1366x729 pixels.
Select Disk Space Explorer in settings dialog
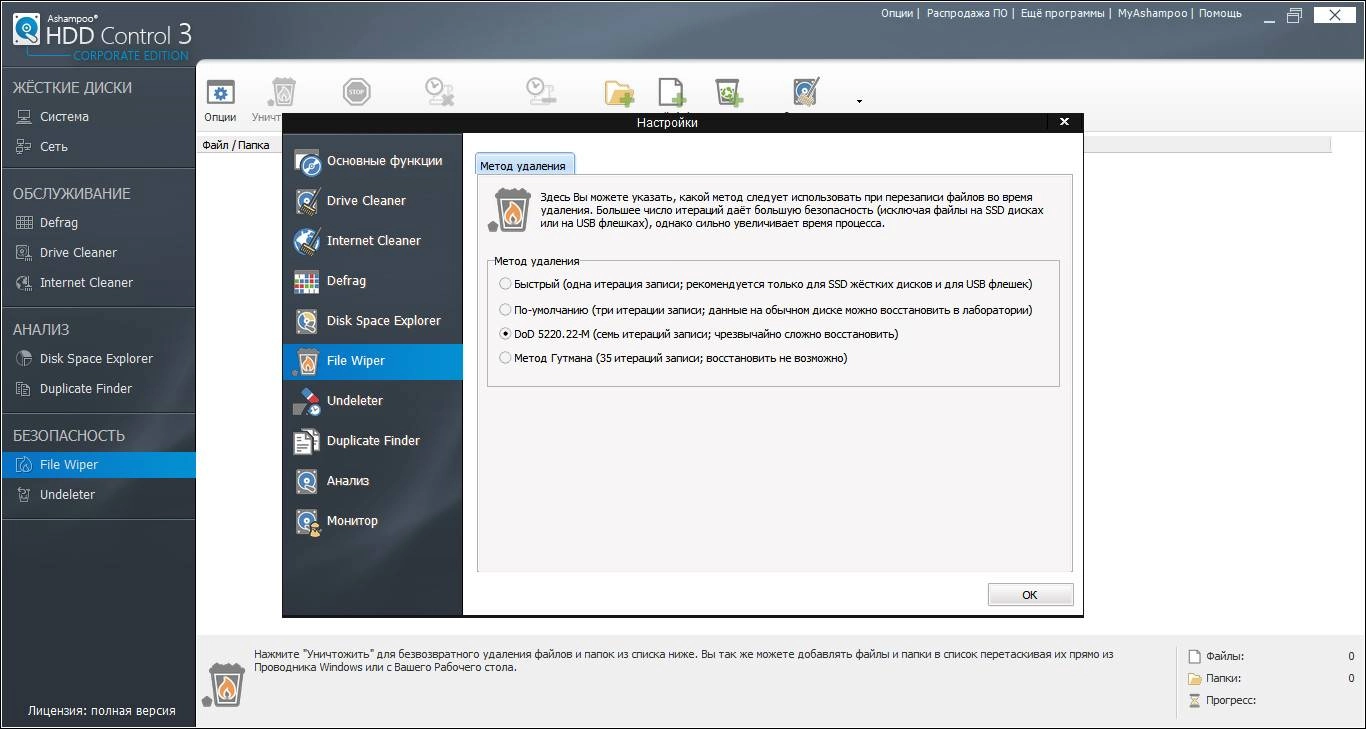click(x=373, y=321)
